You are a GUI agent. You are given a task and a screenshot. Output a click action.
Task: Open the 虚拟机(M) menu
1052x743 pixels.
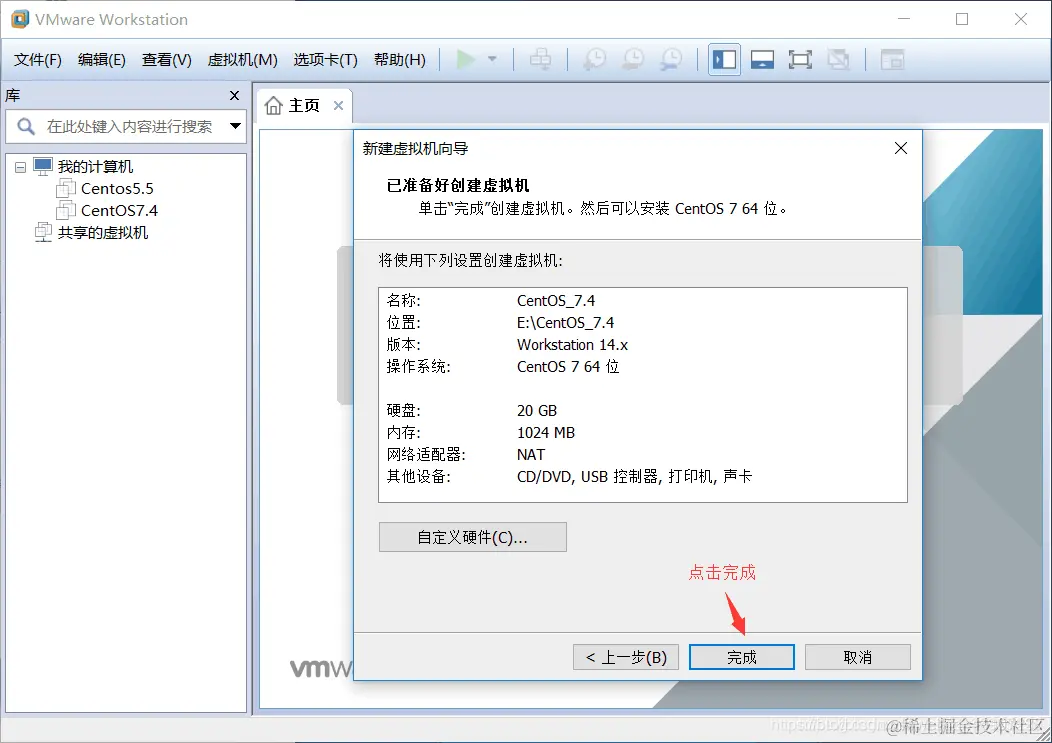242,59
